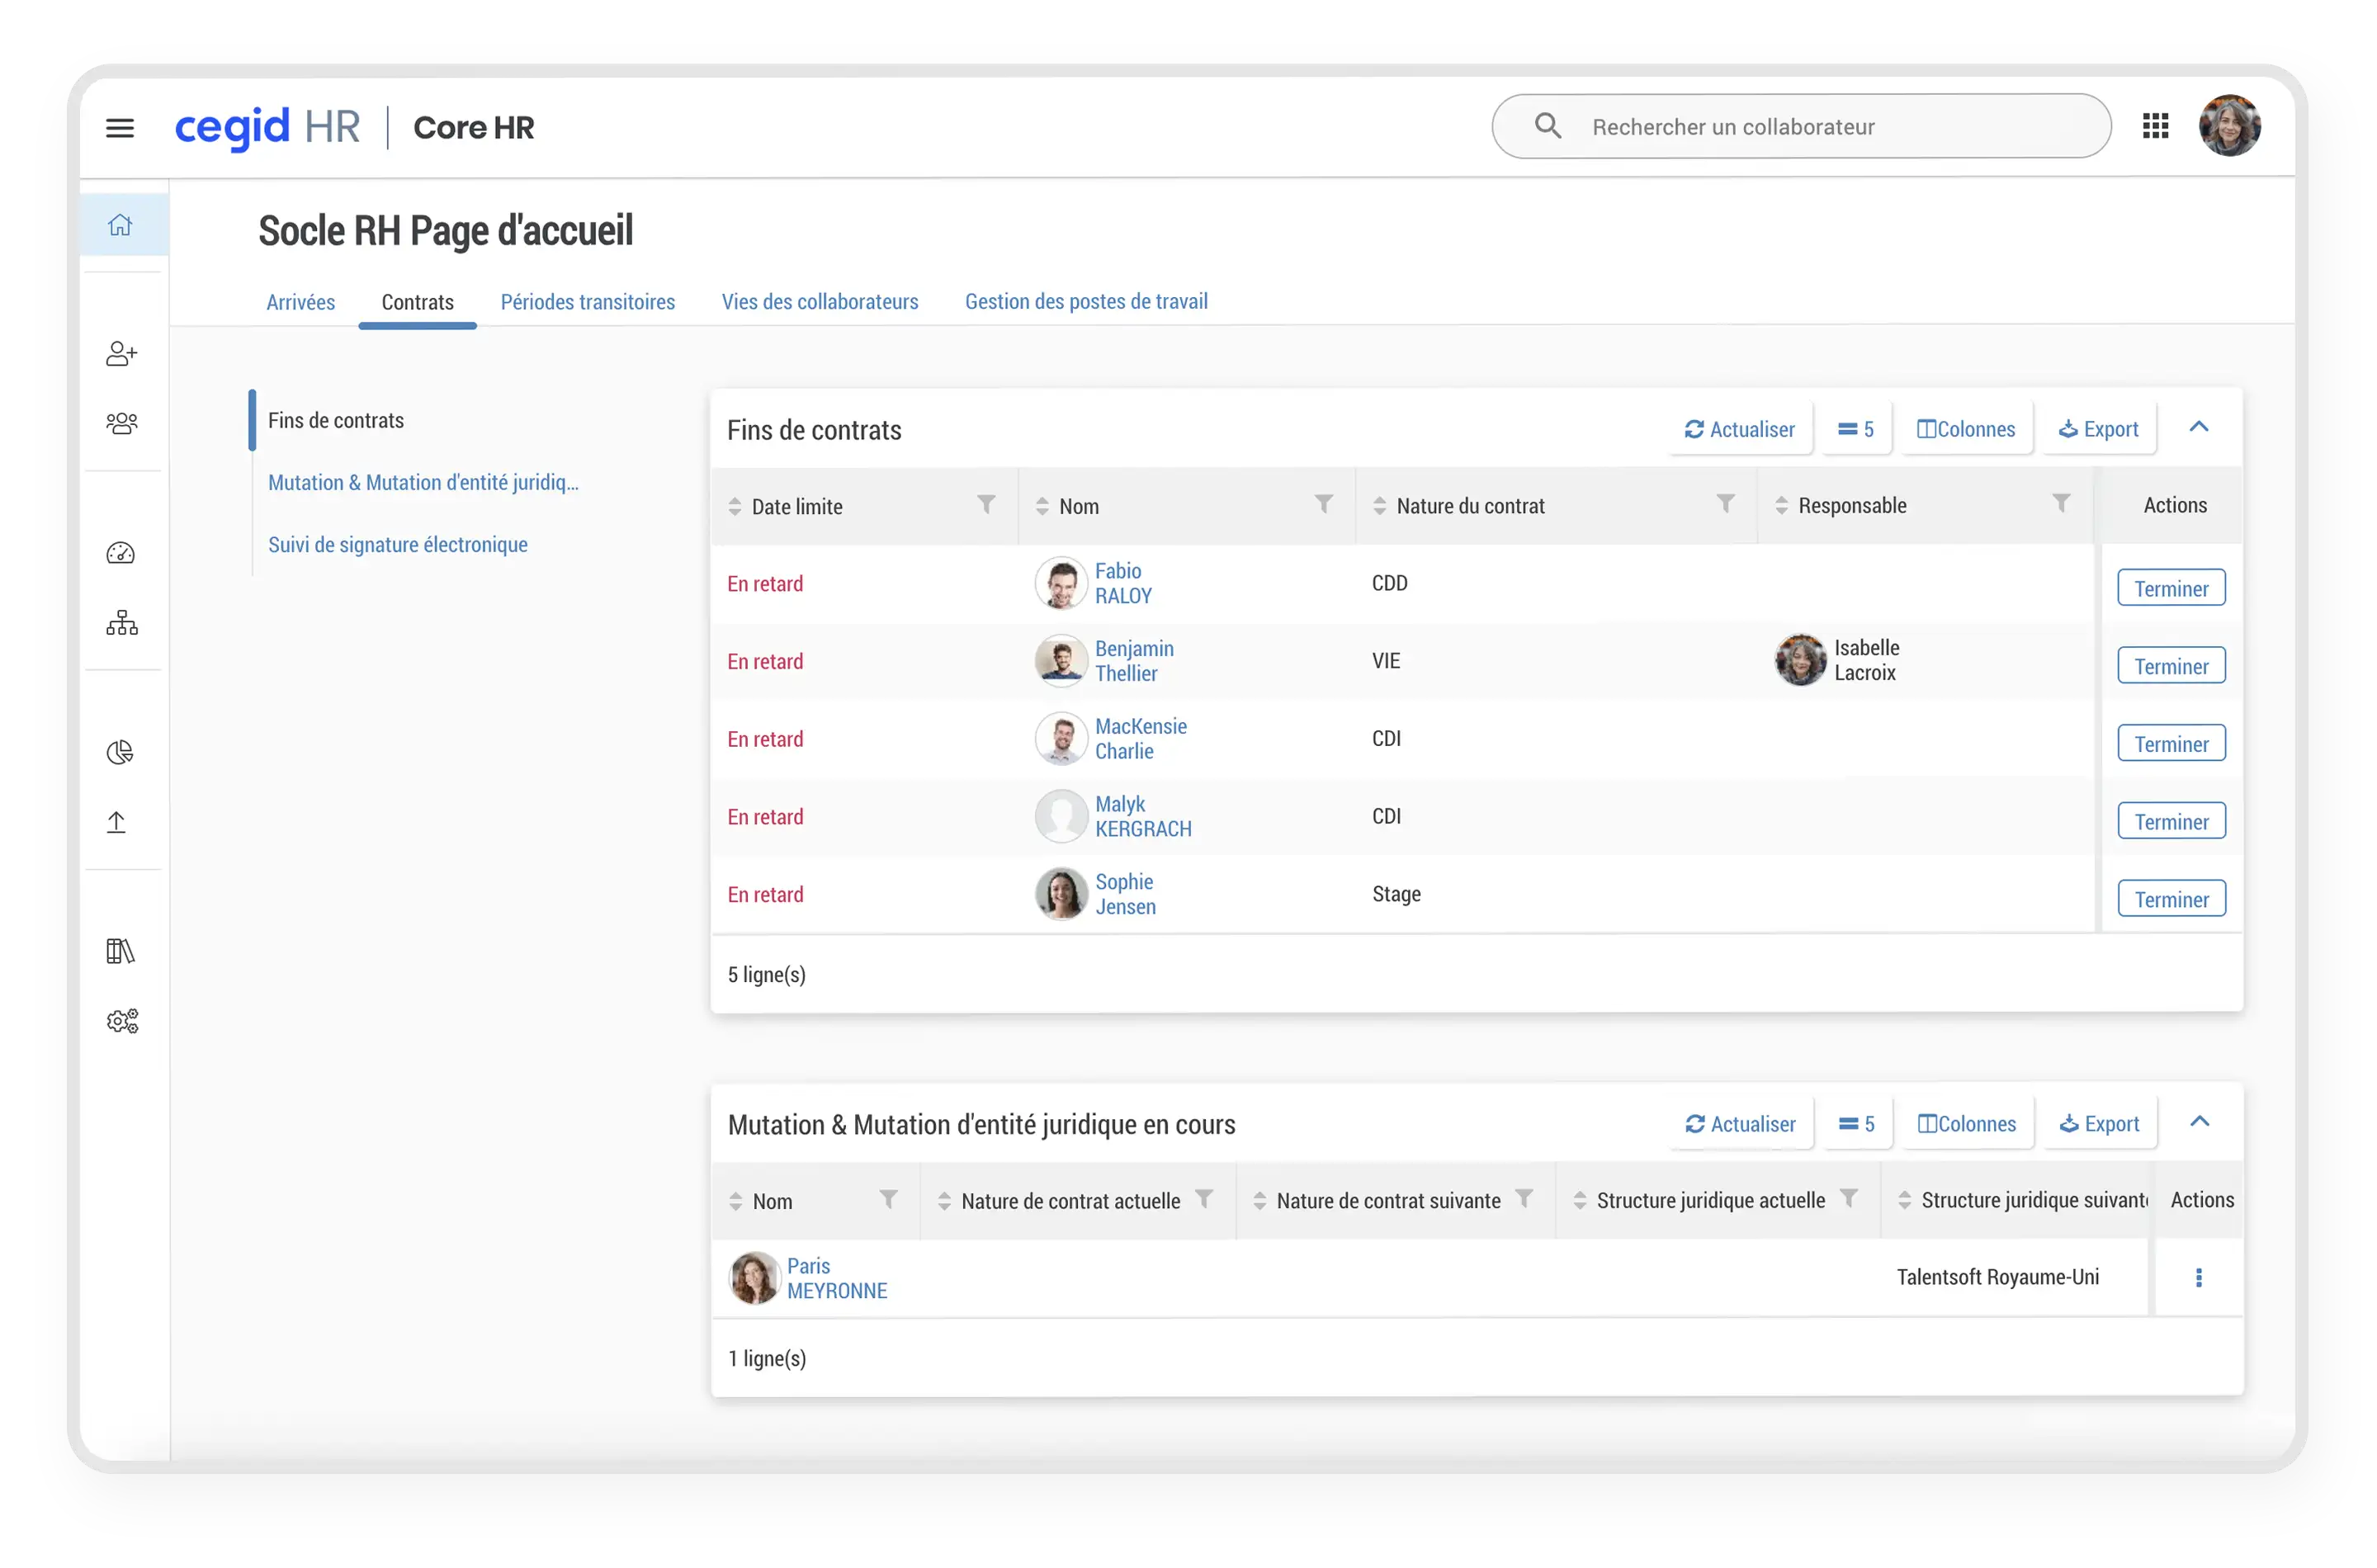This screenshot has height=1568, width=2377.
Task: Click Terminer for Fabio RALOY
Action: (2171, 588)
